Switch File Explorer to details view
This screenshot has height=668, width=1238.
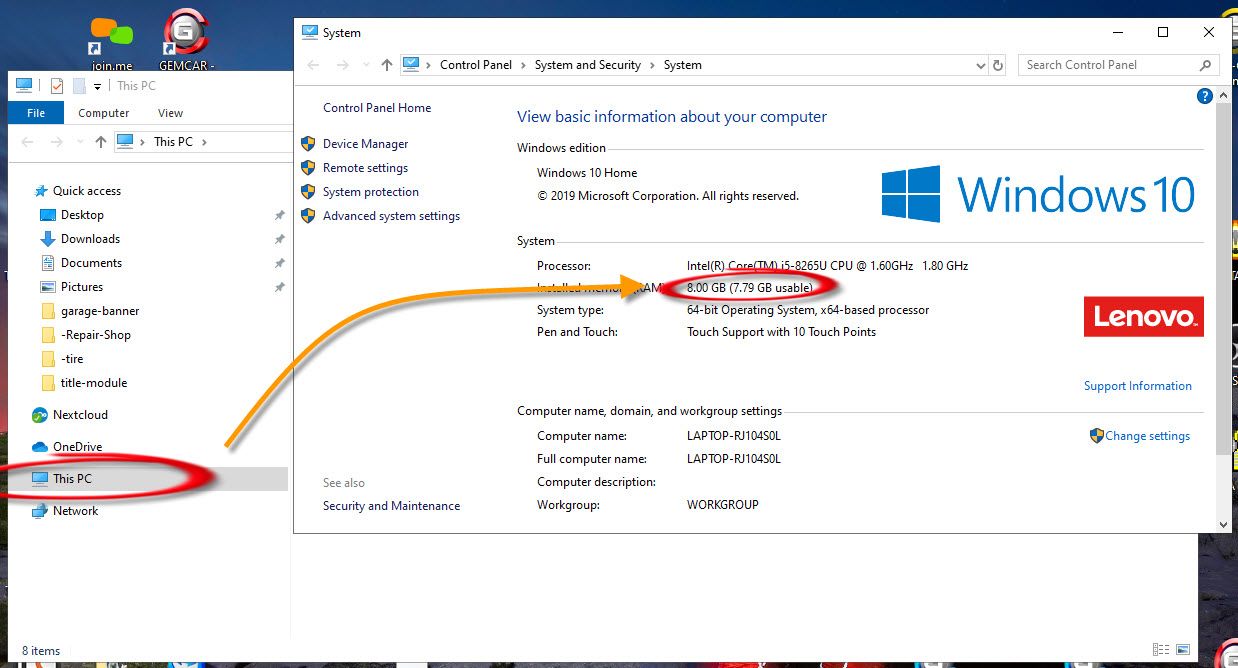(1161, 650)
